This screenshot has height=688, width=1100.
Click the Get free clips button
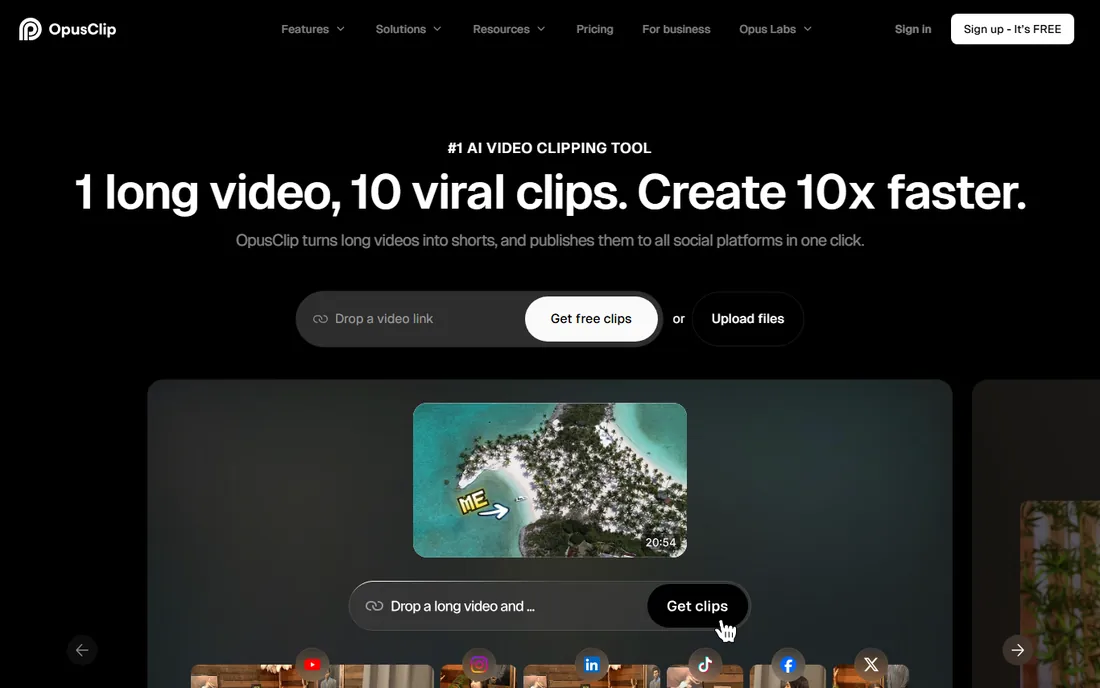[x=591, y=319]
